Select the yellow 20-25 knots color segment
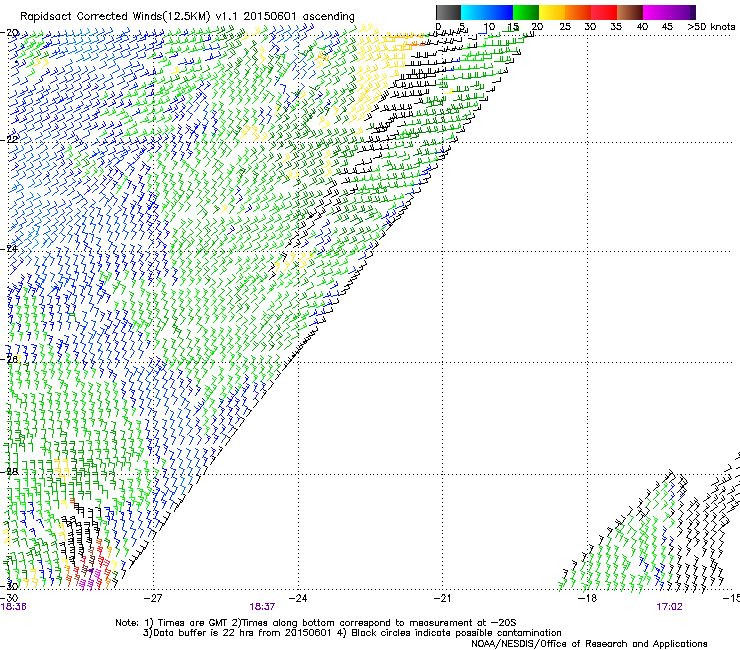Screen dimensions: 740x650 552,12
